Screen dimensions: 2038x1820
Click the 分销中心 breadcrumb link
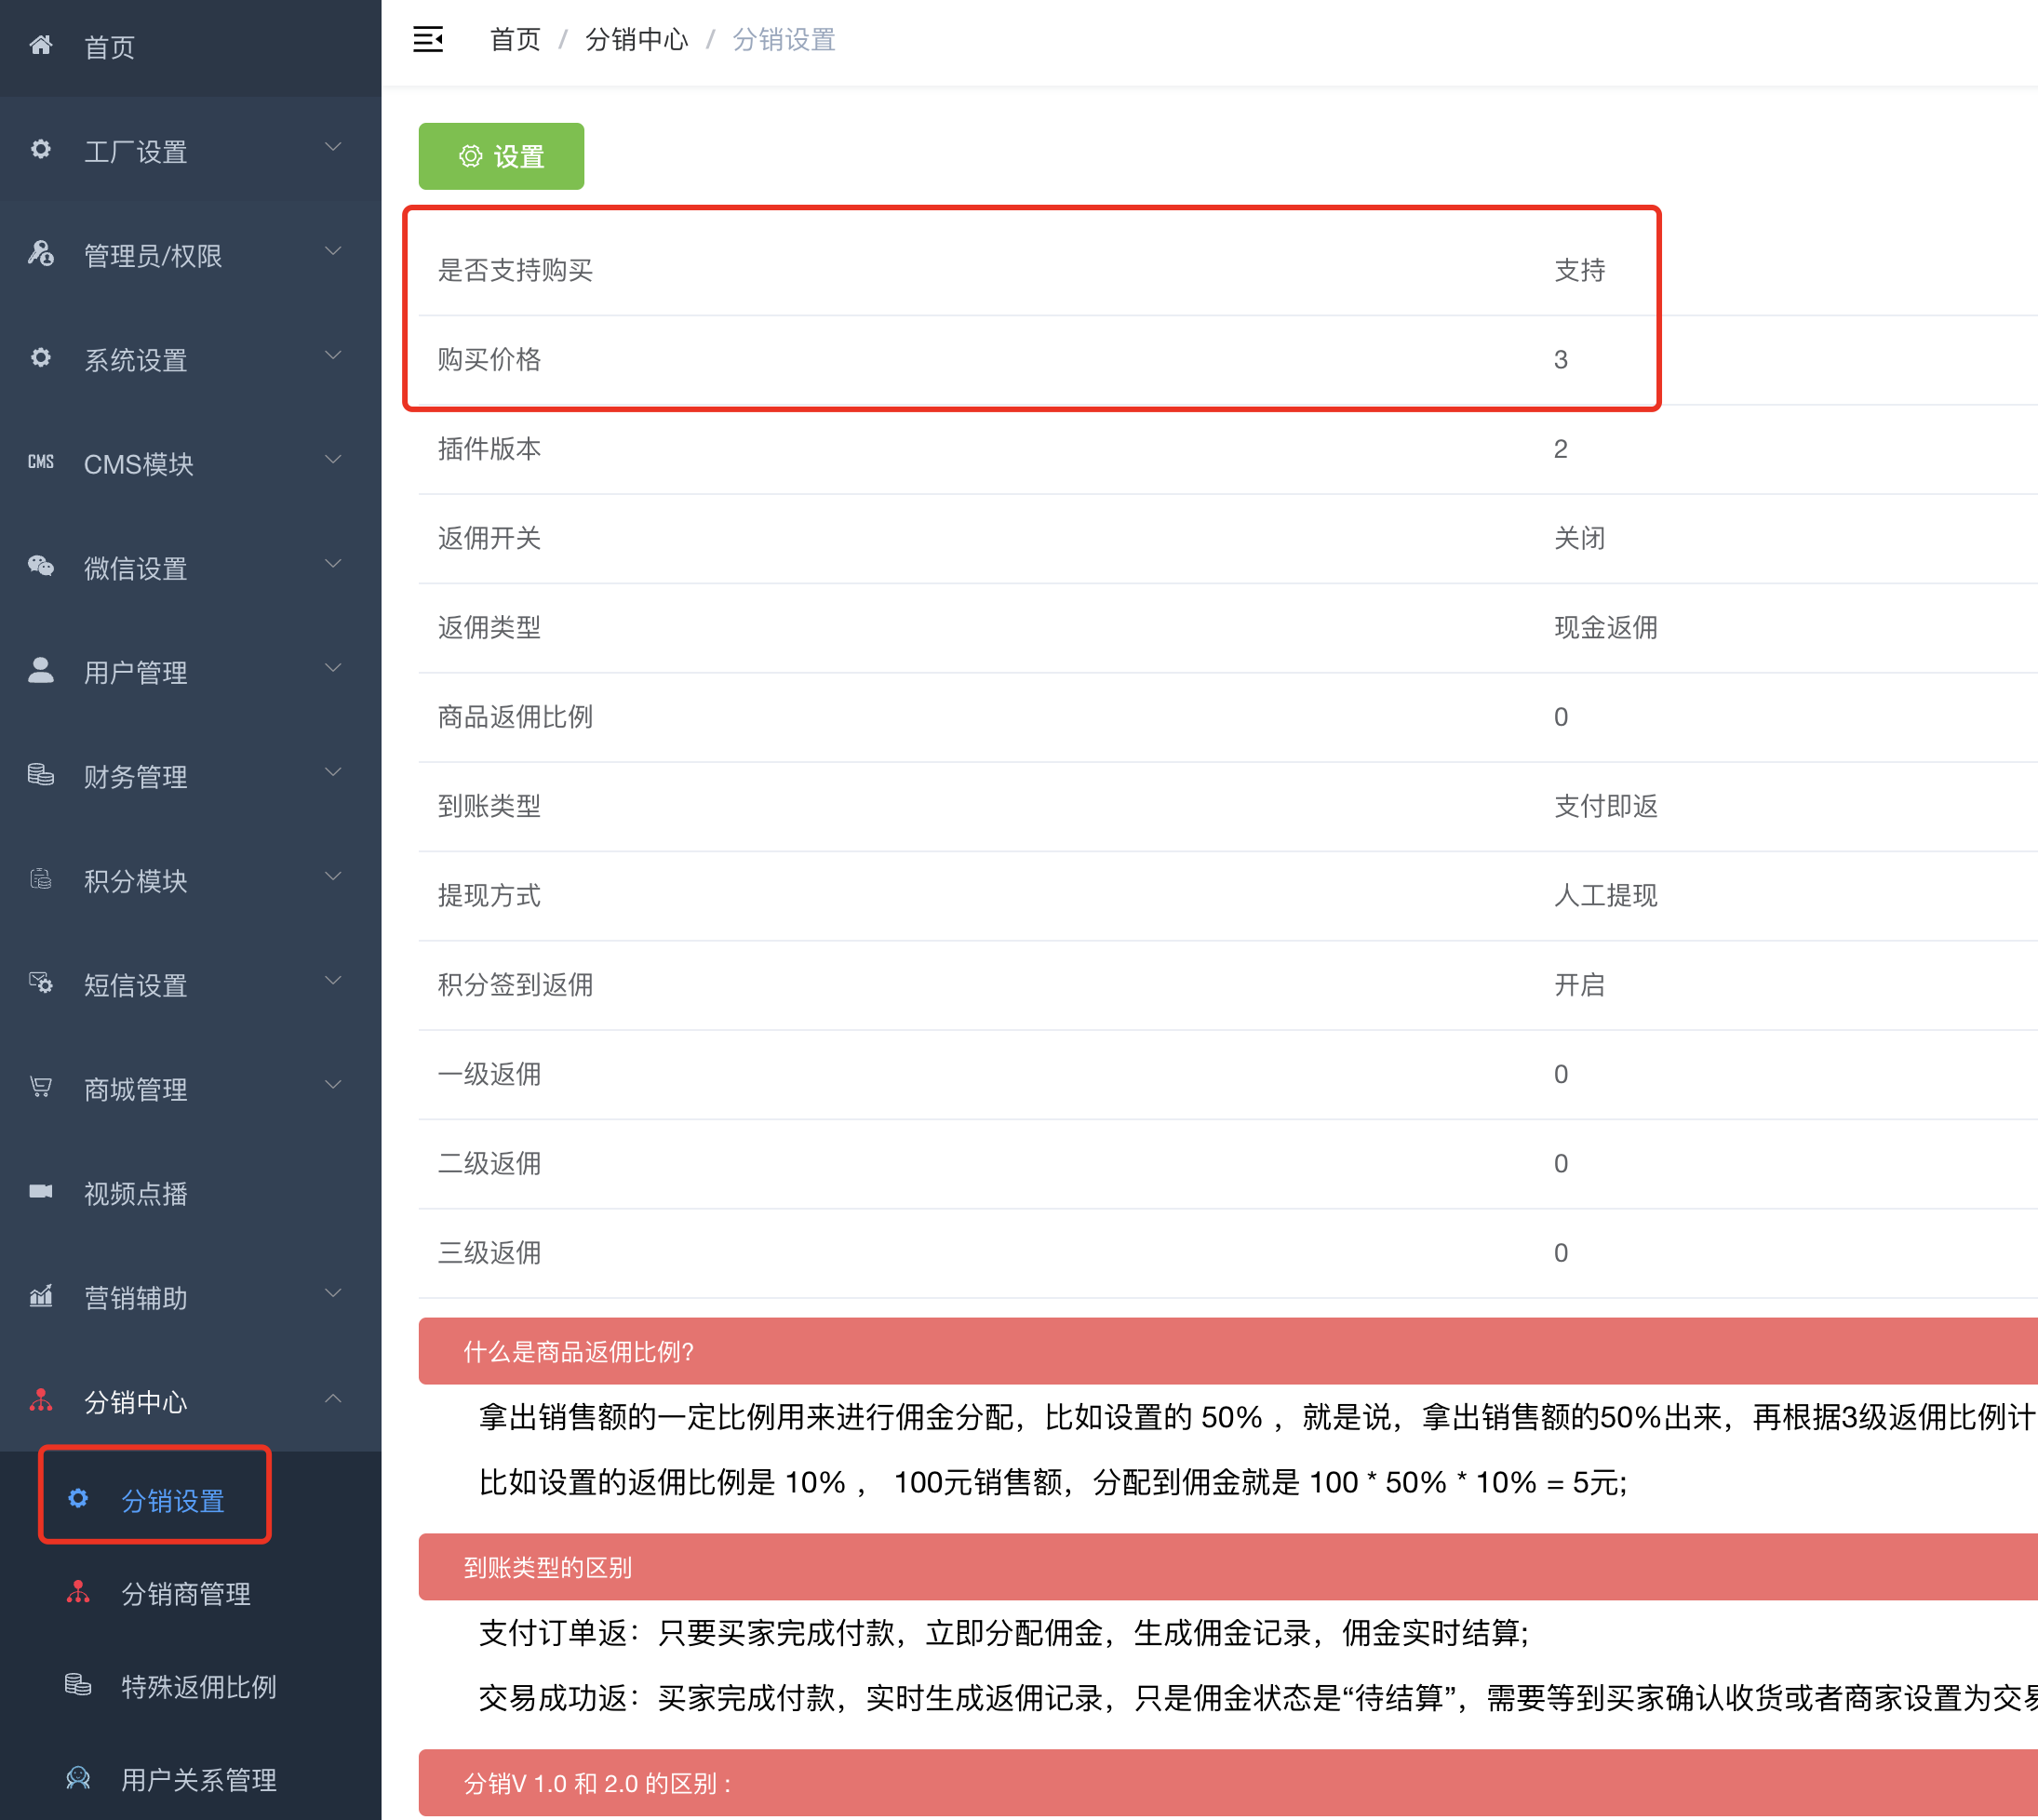pos(636,40)
